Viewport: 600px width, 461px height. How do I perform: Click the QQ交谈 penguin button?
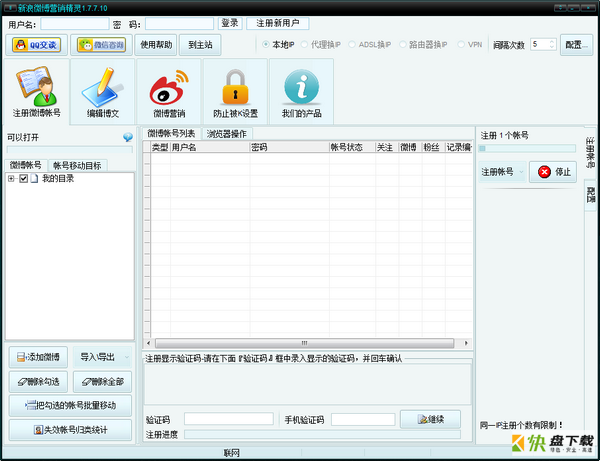click(36, 45)
